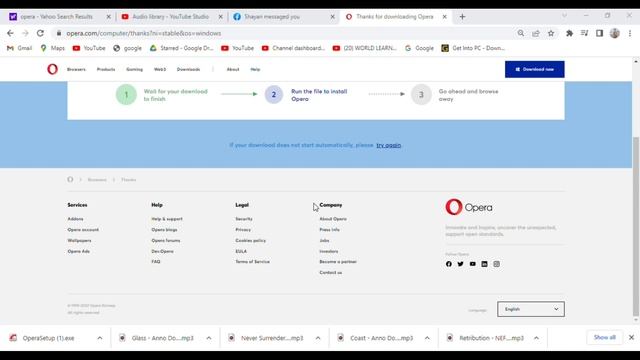Click the tab search chevron in the title bar

[x=564, y=16]
